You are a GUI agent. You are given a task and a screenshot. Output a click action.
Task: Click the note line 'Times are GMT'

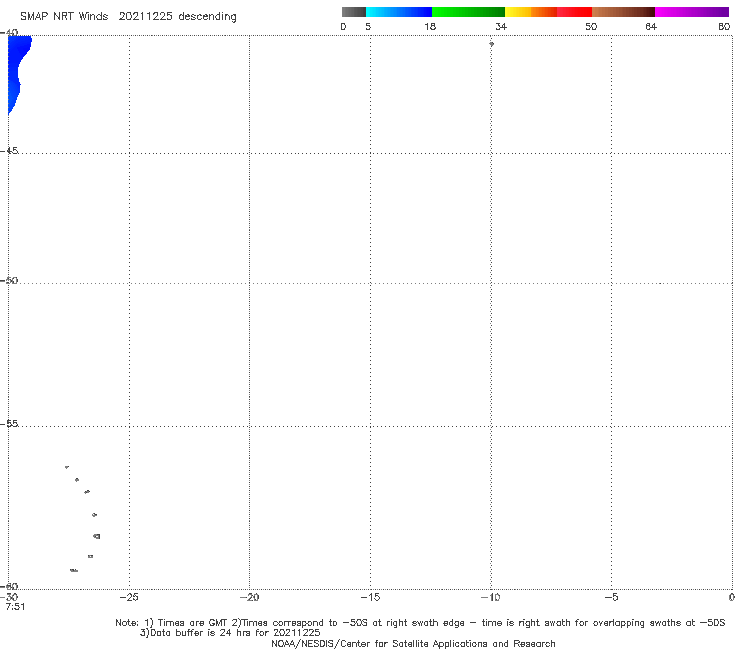click(193, 623)
